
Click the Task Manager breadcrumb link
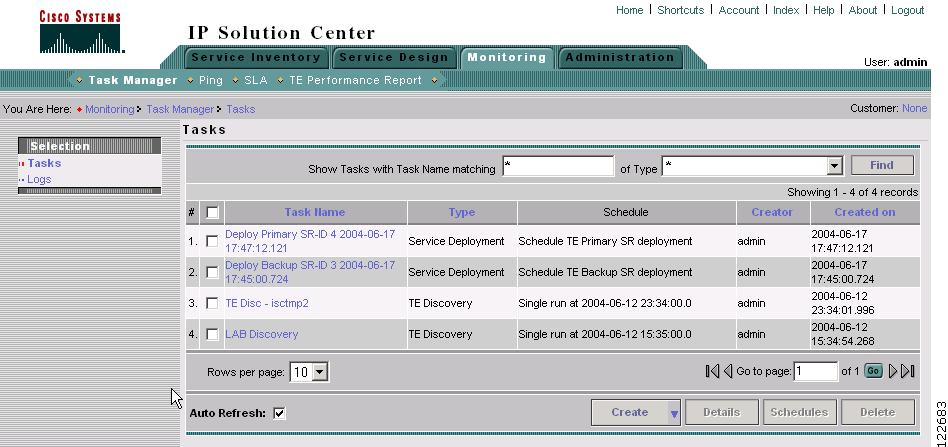click(180, 109)
